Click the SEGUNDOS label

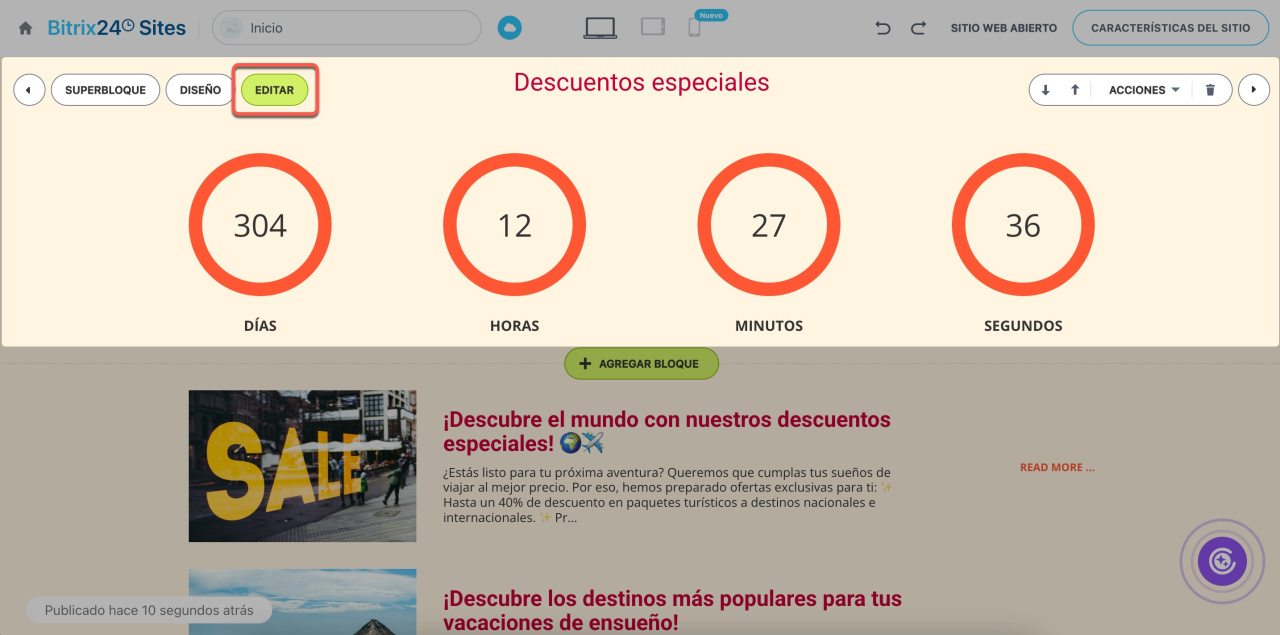pyautogui.click(x=1023, y=326)
